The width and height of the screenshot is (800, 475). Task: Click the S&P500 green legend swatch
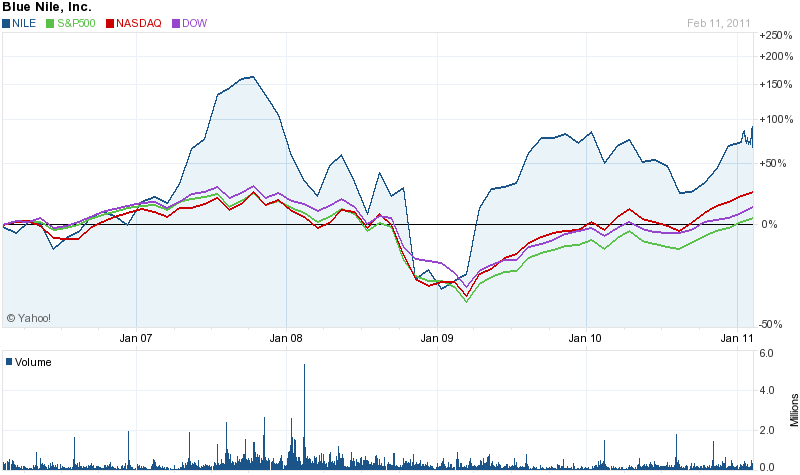pyautogui.click(x=50, y=23)
